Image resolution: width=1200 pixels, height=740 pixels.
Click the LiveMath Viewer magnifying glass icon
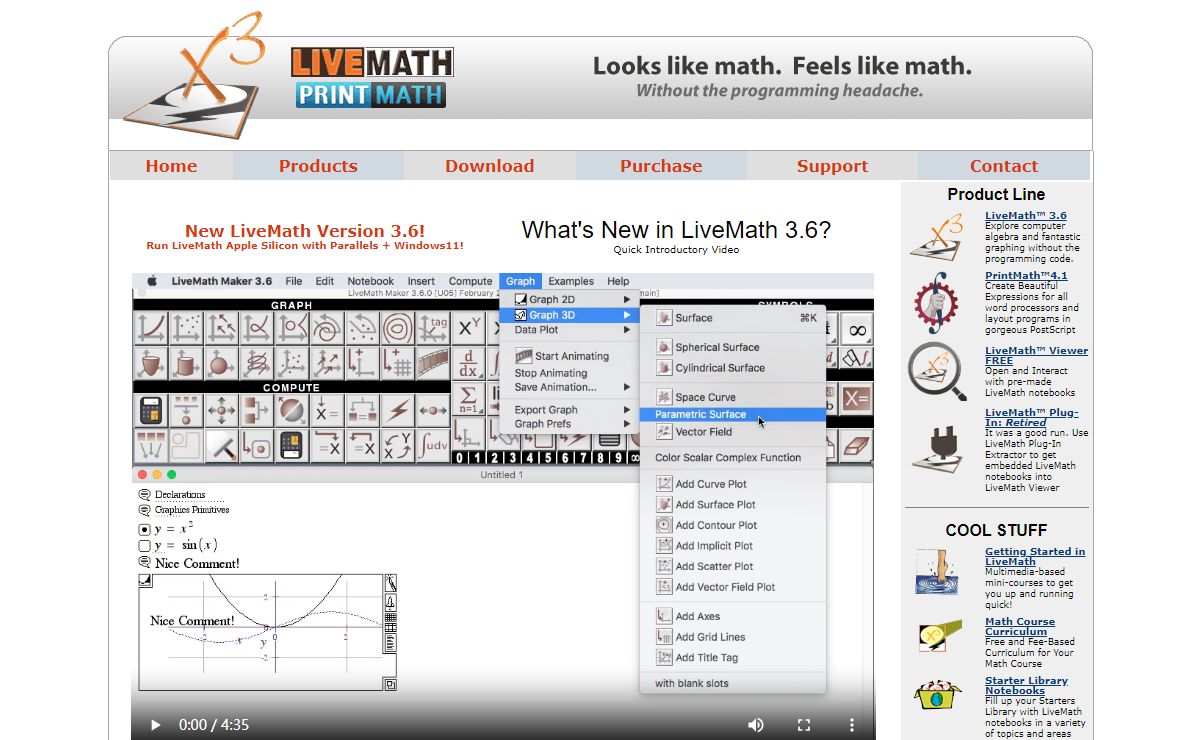tap(936, 371)
